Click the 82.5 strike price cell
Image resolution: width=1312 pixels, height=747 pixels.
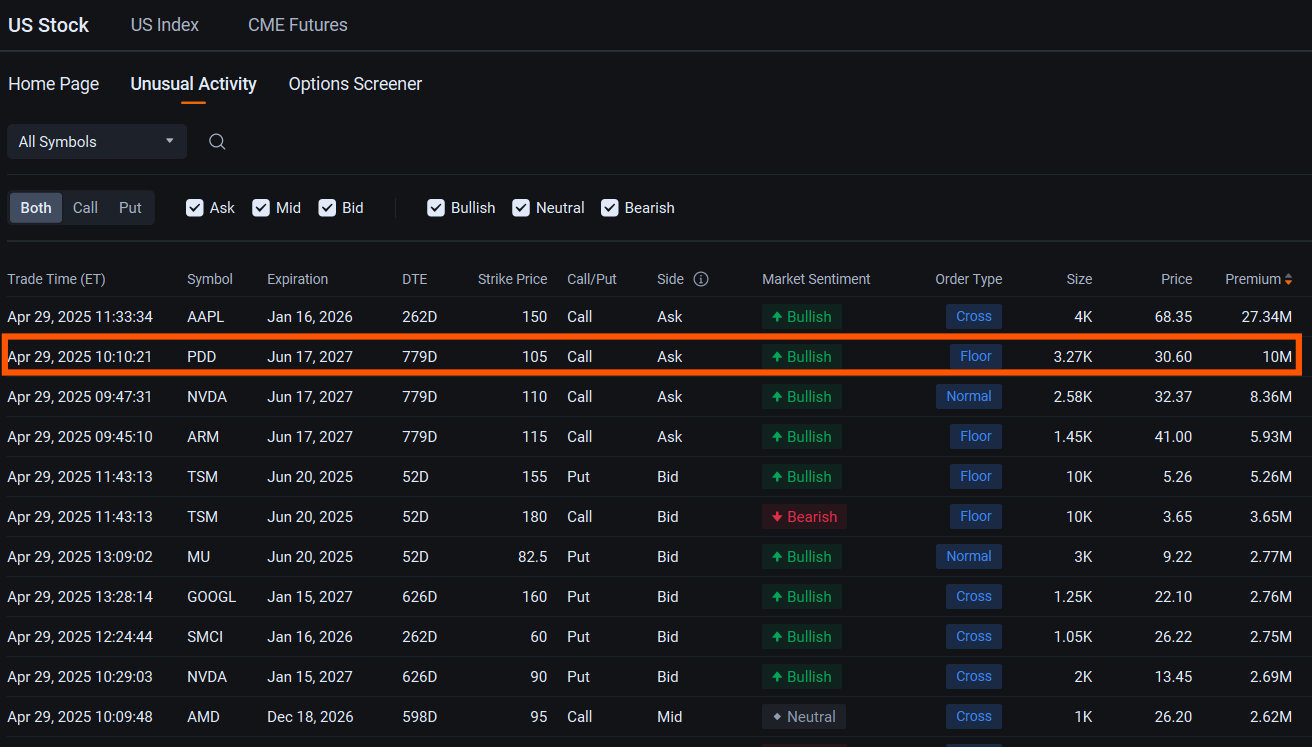pos(533,557)
